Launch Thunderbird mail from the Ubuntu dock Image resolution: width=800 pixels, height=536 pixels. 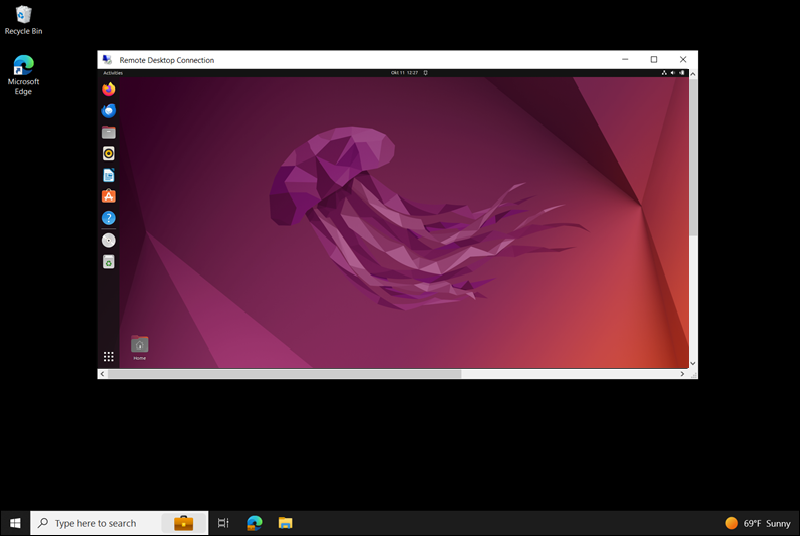(109, 111)
